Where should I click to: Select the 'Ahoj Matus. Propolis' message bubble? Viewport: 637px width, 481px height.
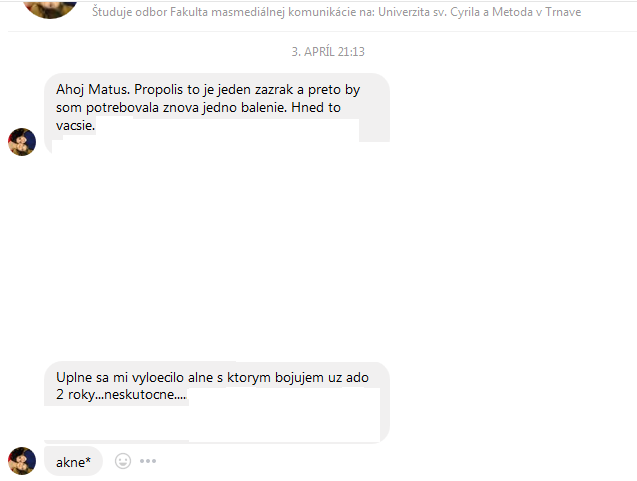coord(217,113)
